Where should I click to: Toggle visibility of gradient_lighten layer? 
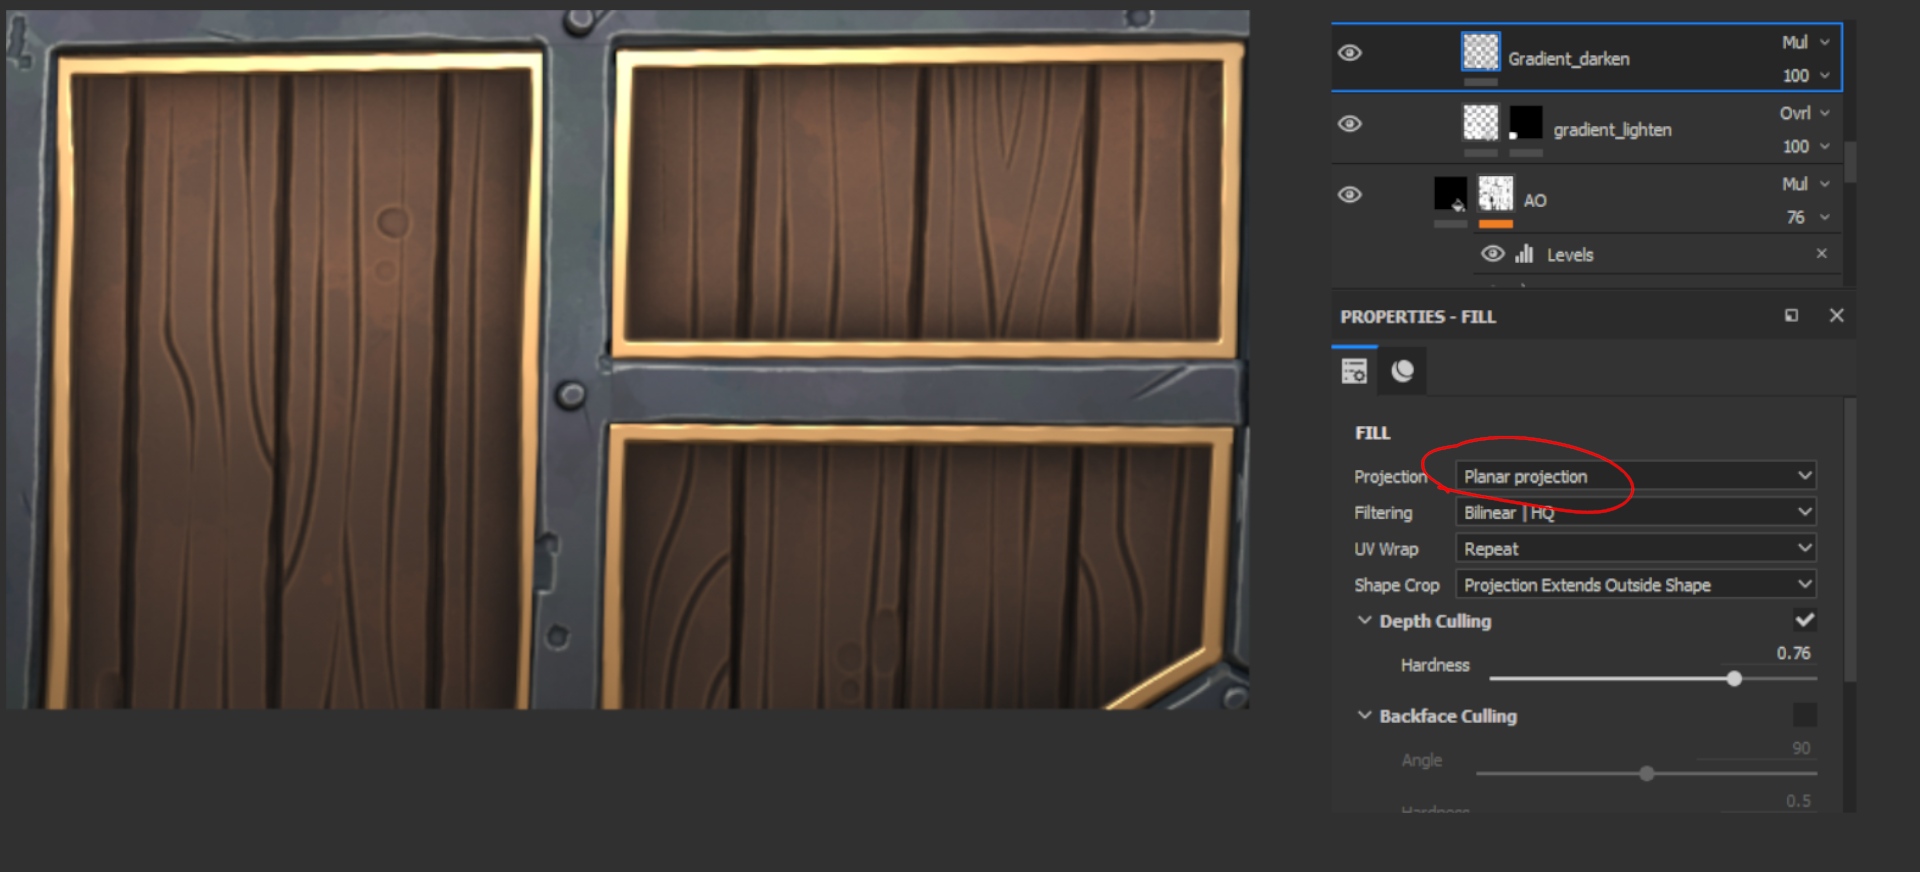point(1349,124)
